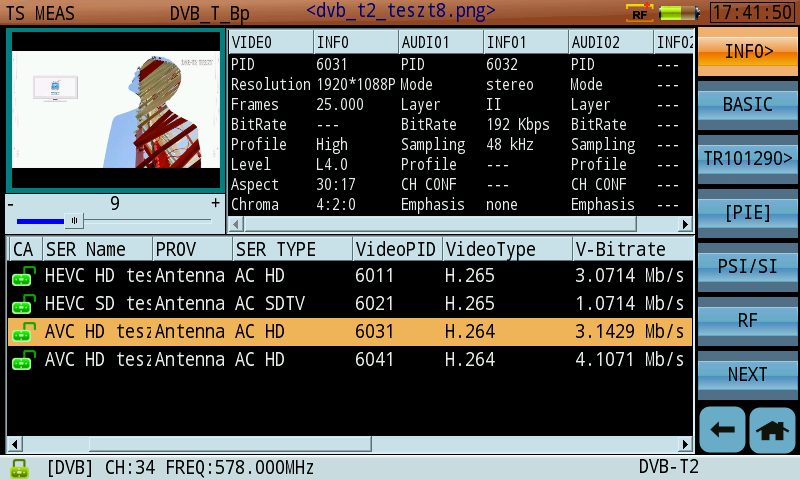Viewport: 800px width, 480px height.
Task: Toggle the [PIE] chart view
Action: coord(747,212)
